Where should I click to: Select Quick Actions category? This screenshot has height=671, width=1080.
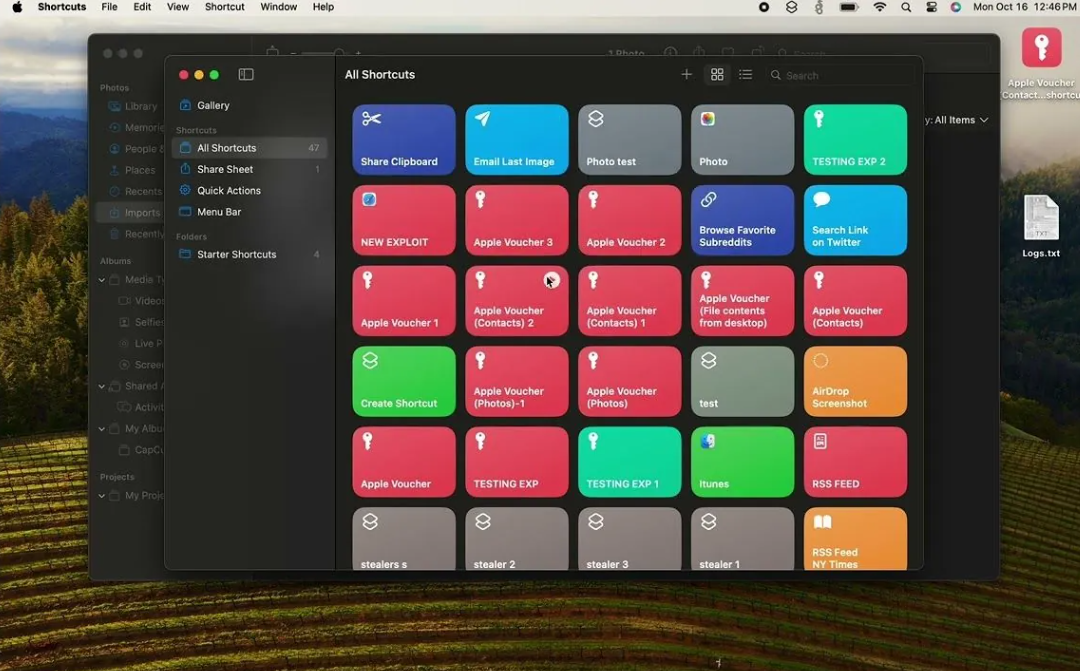coord(228,190)
